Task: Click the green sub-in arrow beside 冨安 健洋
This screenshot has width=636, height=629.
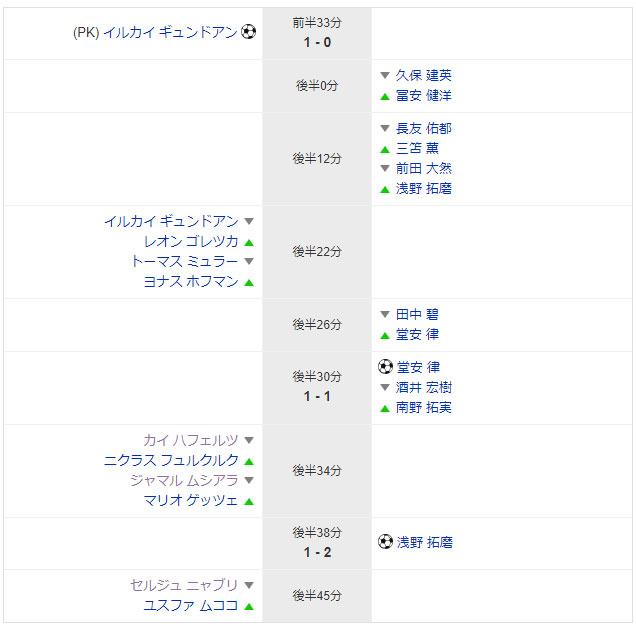Action: click(385, 97)
